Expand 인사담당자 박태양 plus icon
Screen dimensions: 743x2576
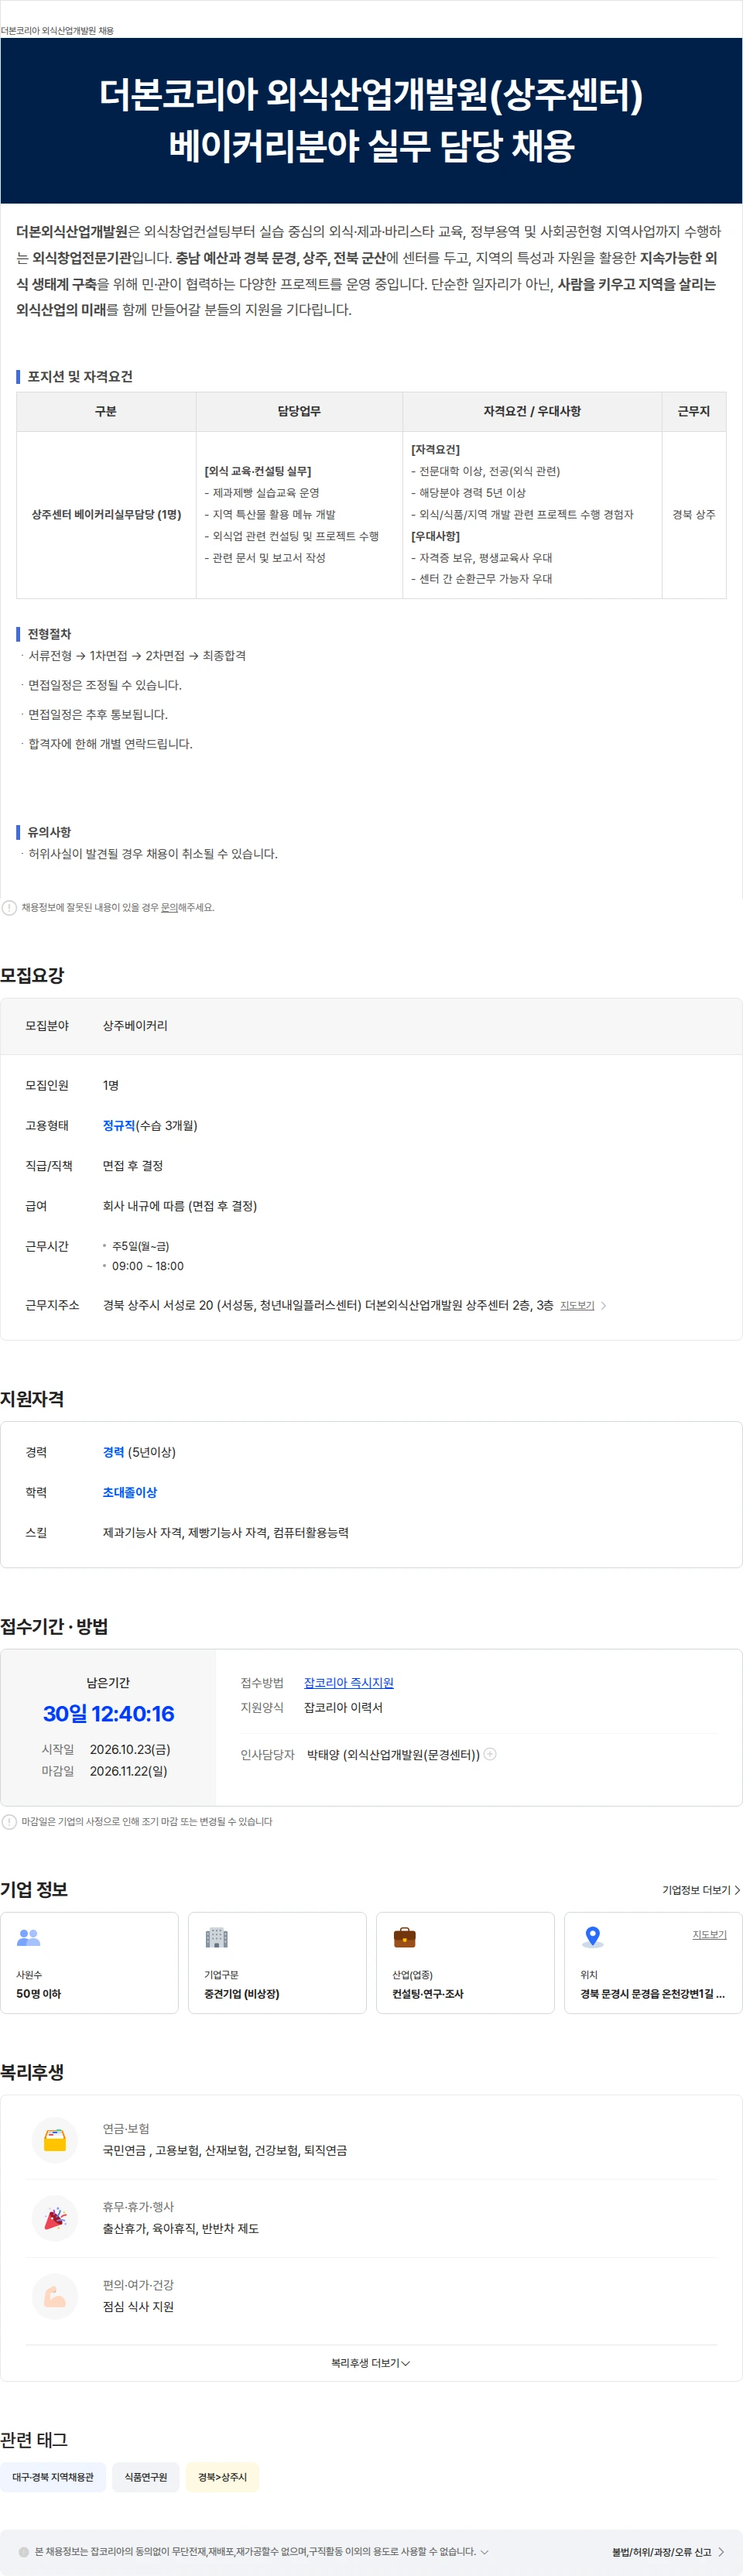click(490, 1754)
